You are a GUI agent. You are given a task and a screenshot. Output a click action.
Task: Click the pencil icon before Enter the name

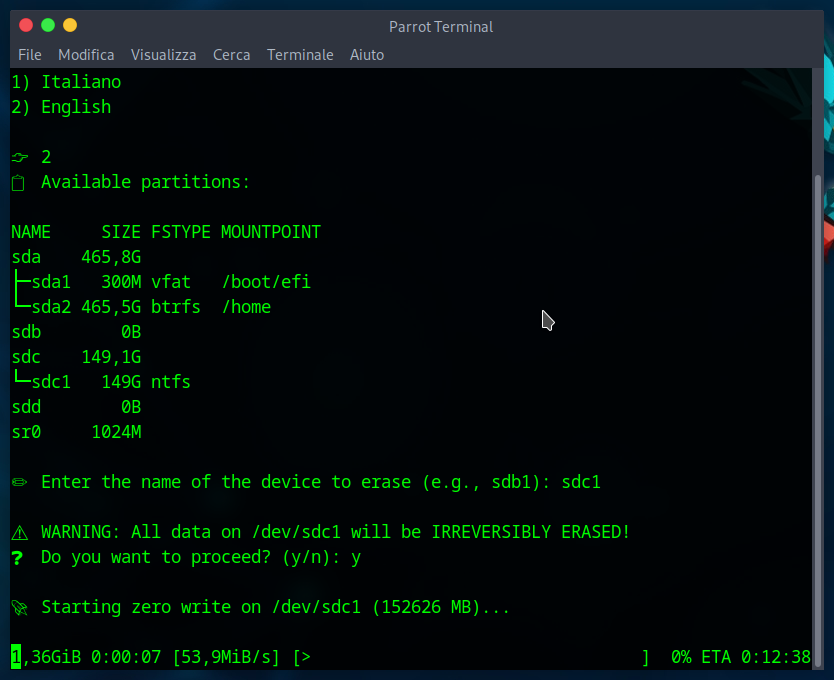point(19,482)
